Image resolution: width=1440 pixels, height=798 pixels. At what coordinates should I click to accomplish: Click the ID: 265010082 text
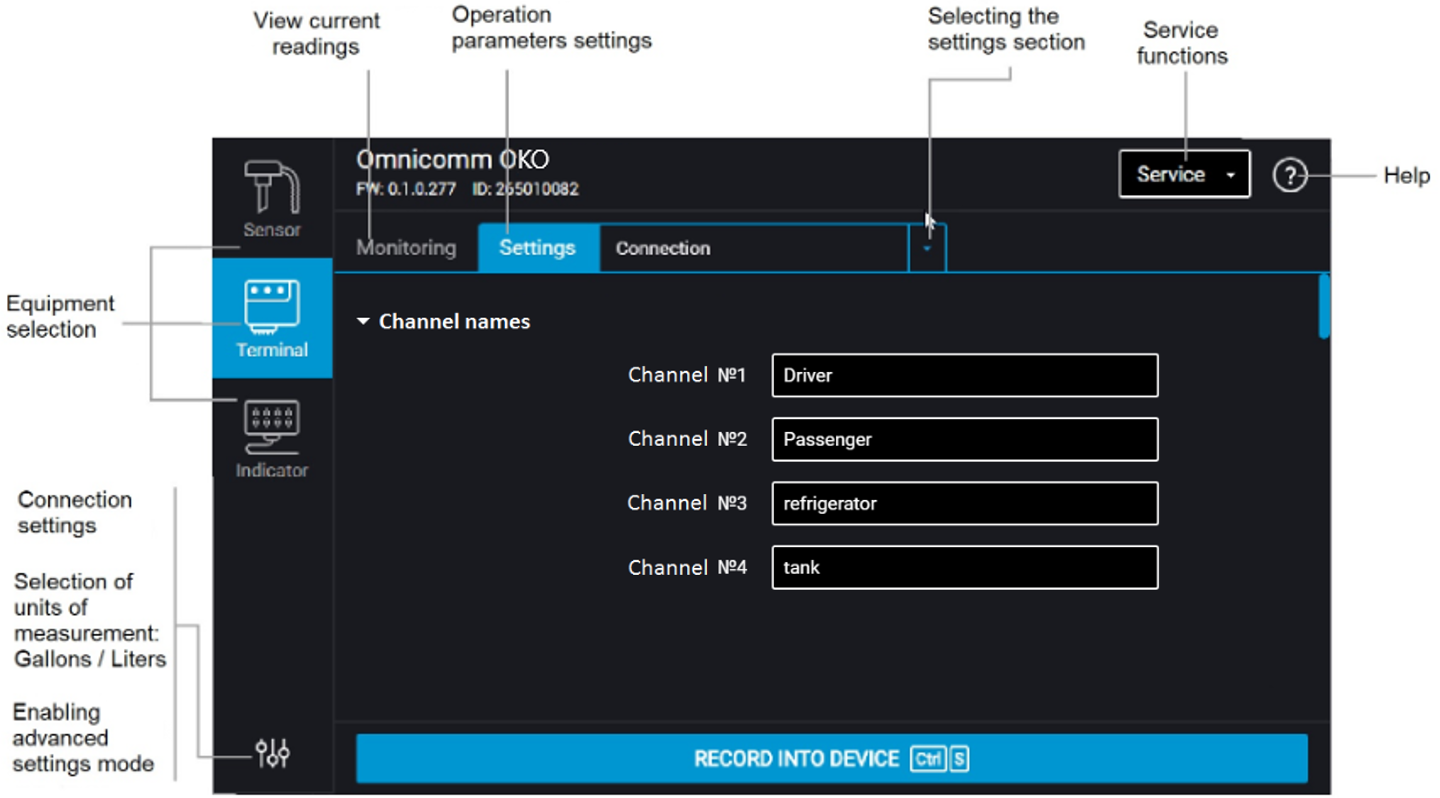click(525, 189)
